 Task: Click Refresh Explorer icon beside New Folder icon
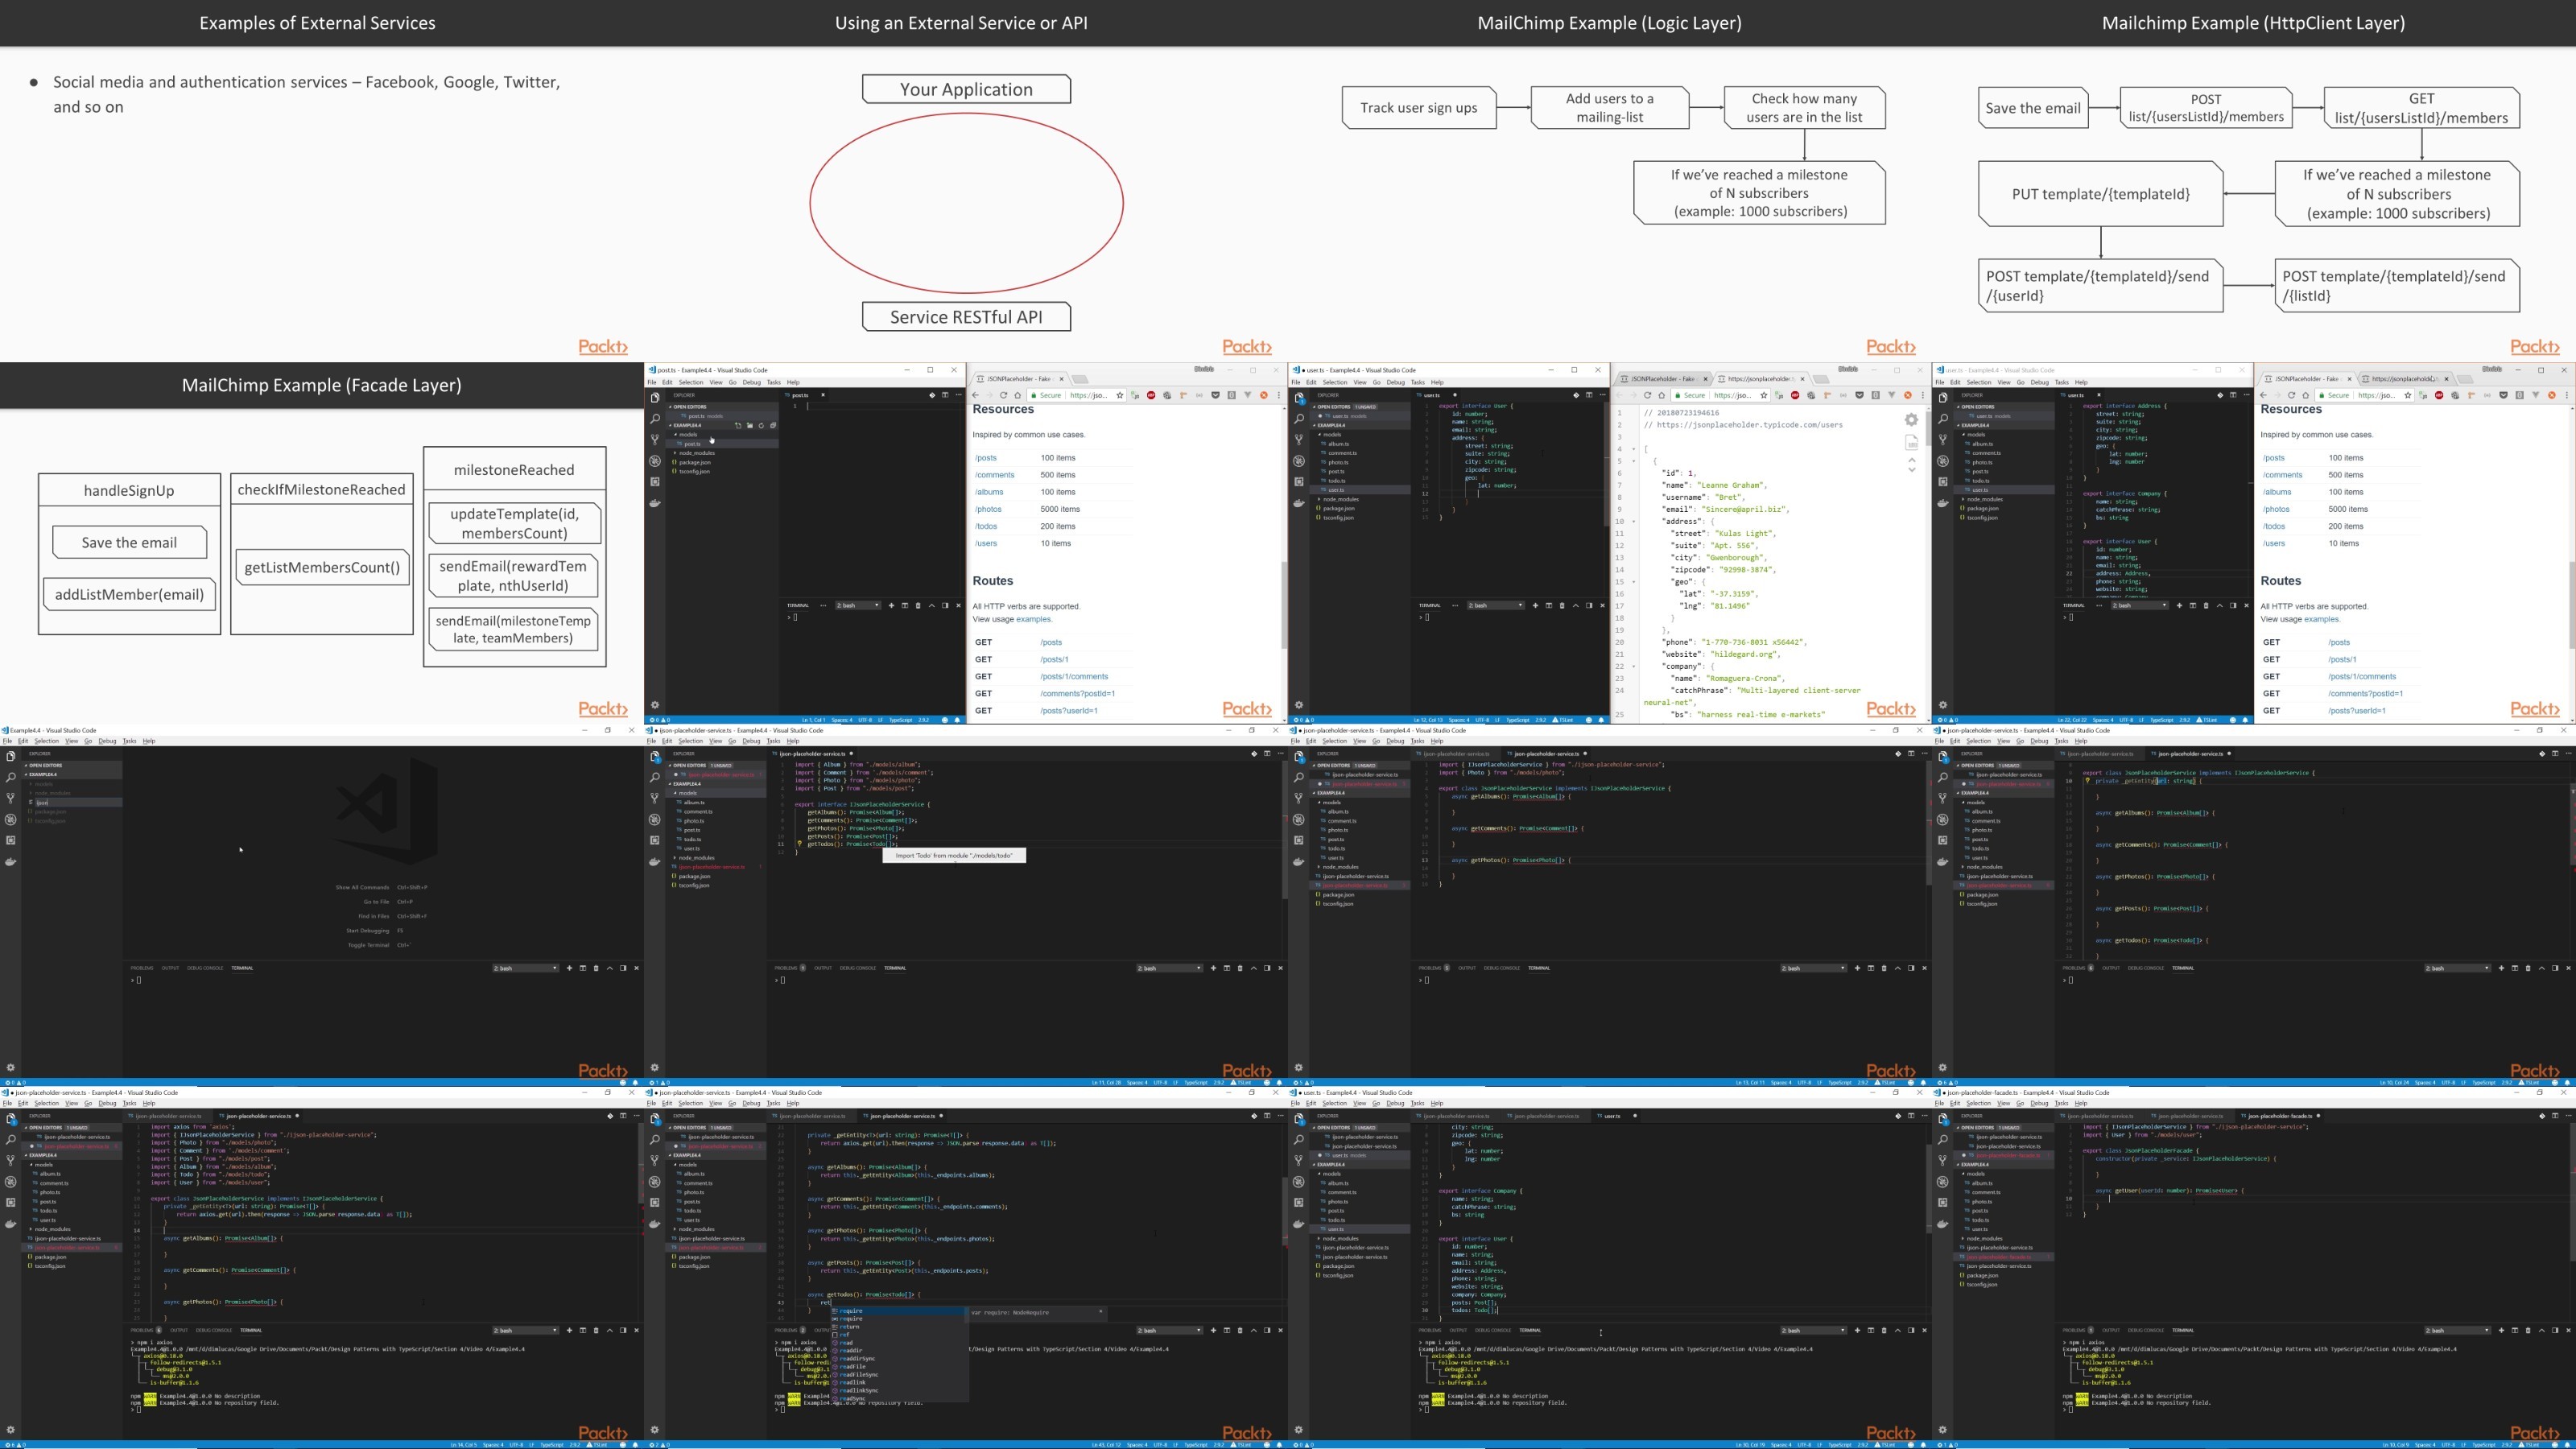(761, 425)
